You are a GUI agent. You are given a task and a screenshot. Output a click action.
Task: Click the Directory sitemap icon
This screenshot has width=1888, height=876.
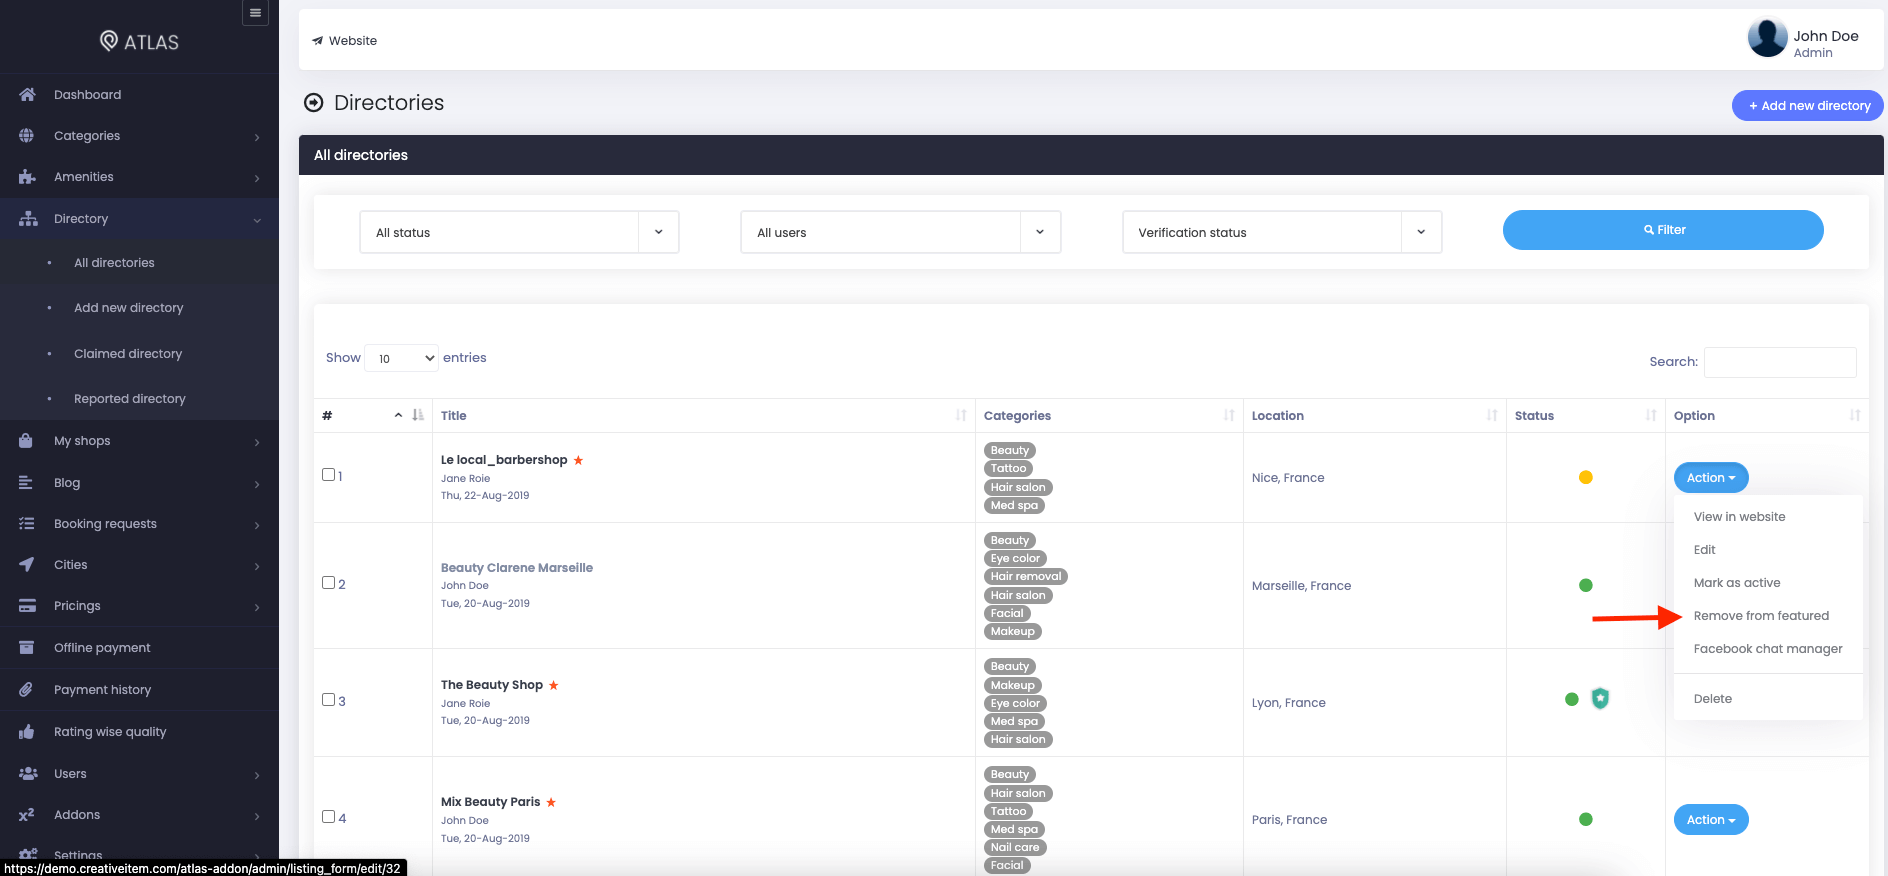(28, 219)
